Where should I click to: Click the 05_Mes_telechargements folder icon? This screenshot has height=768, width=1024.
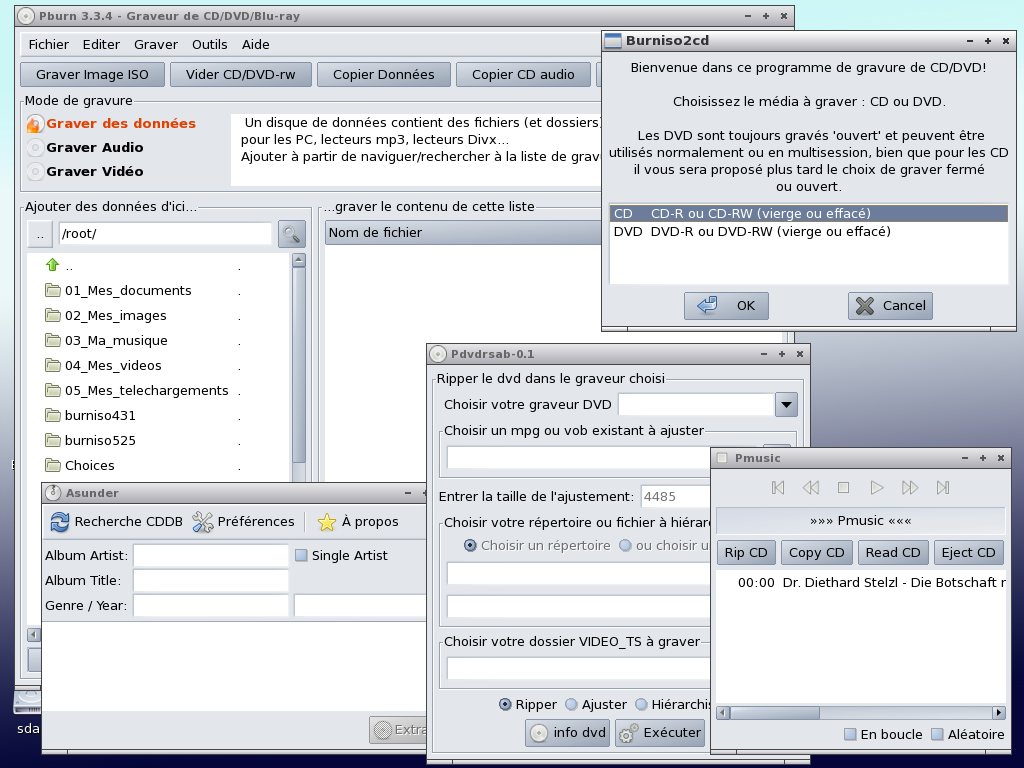[x=53, y=390]
